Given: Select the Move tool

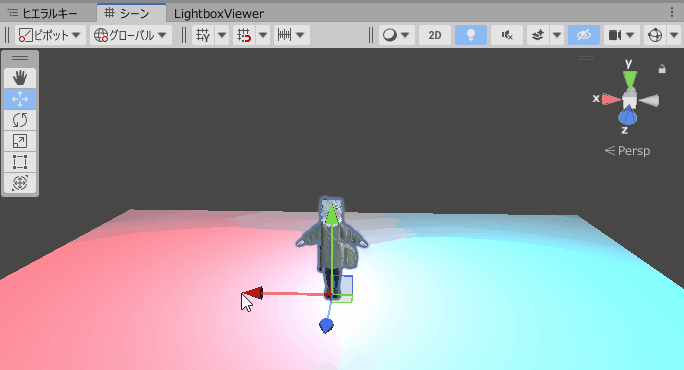Looking at the screenshot, I should pos(20,99).
